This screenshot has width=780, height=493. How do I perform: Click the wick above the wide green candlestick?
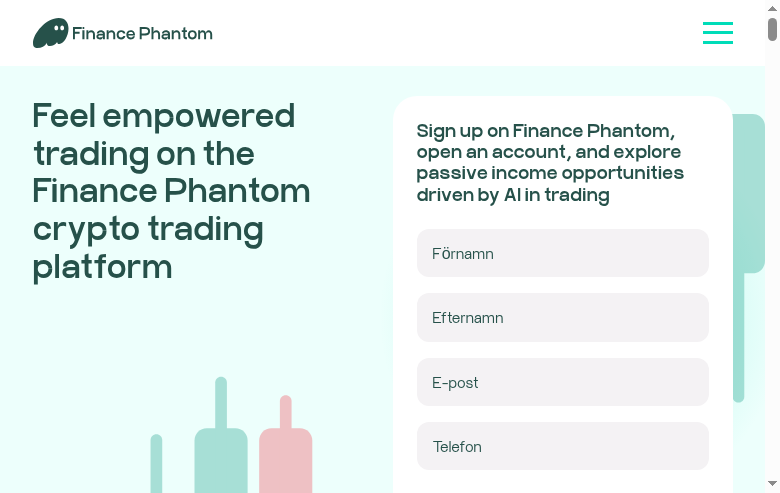221,402
